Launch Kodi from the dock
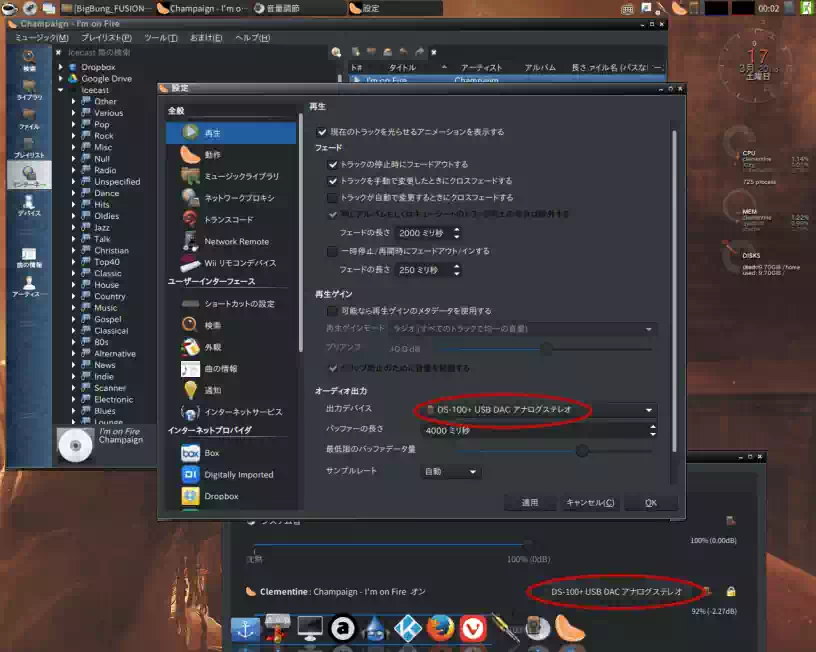The image size is (816, 652). [x=407, y=628]
